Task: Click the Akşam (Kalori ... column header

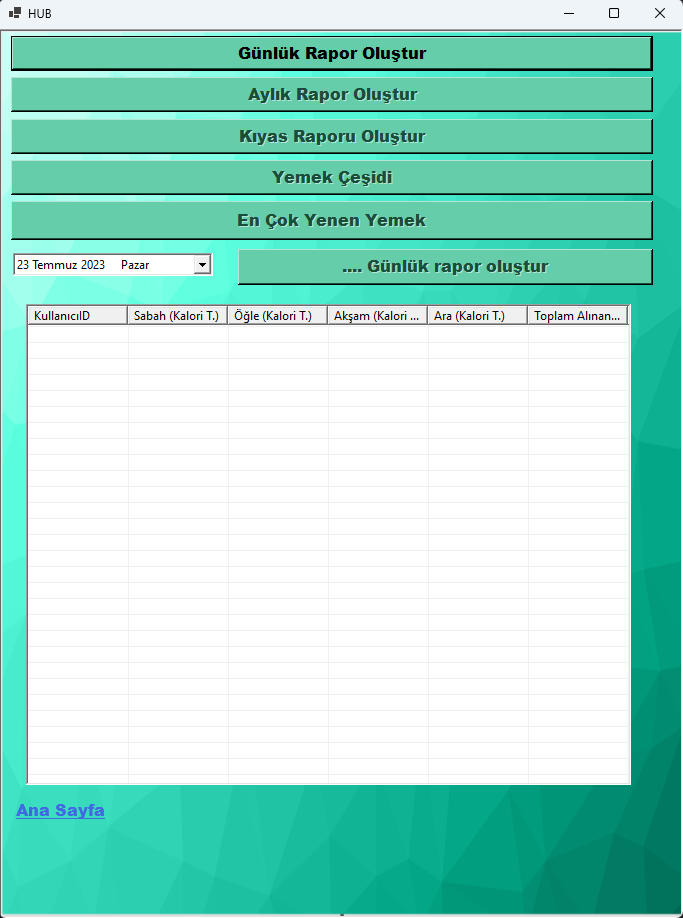Action: (377, 316)
